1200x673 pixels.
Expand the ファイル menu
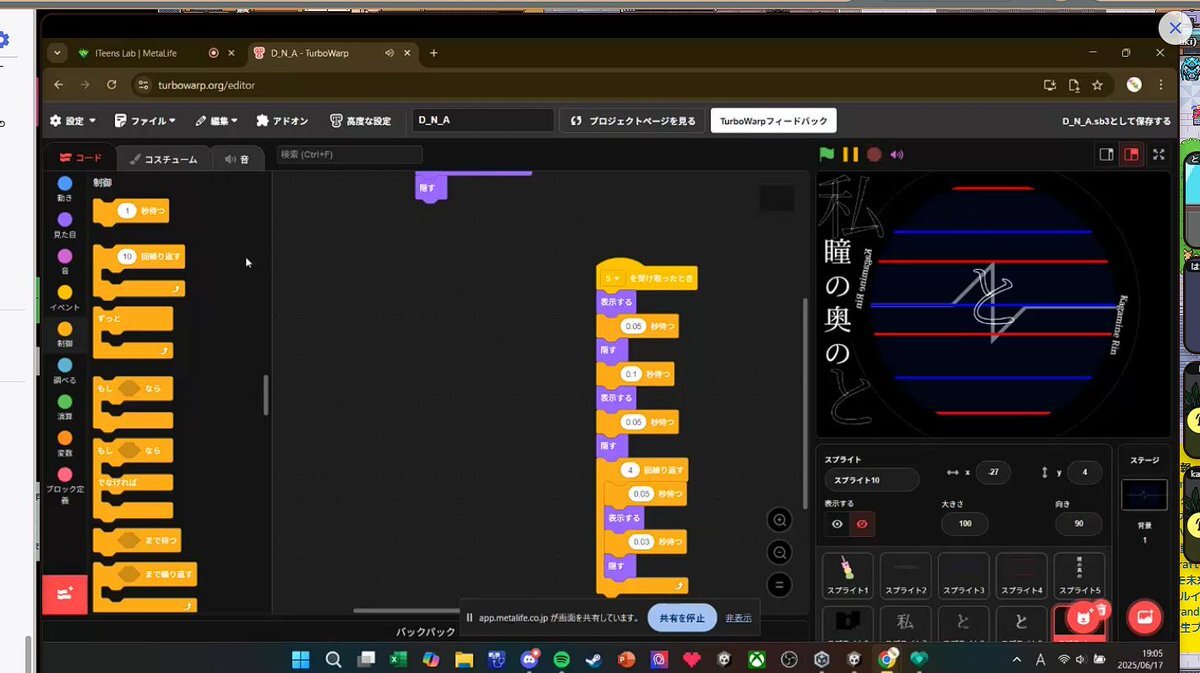[145, 121]
